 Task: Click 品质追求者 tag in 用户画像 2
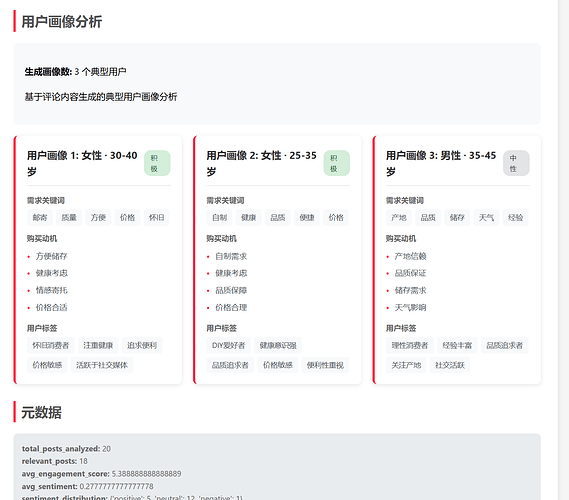(x=230, y=365)
